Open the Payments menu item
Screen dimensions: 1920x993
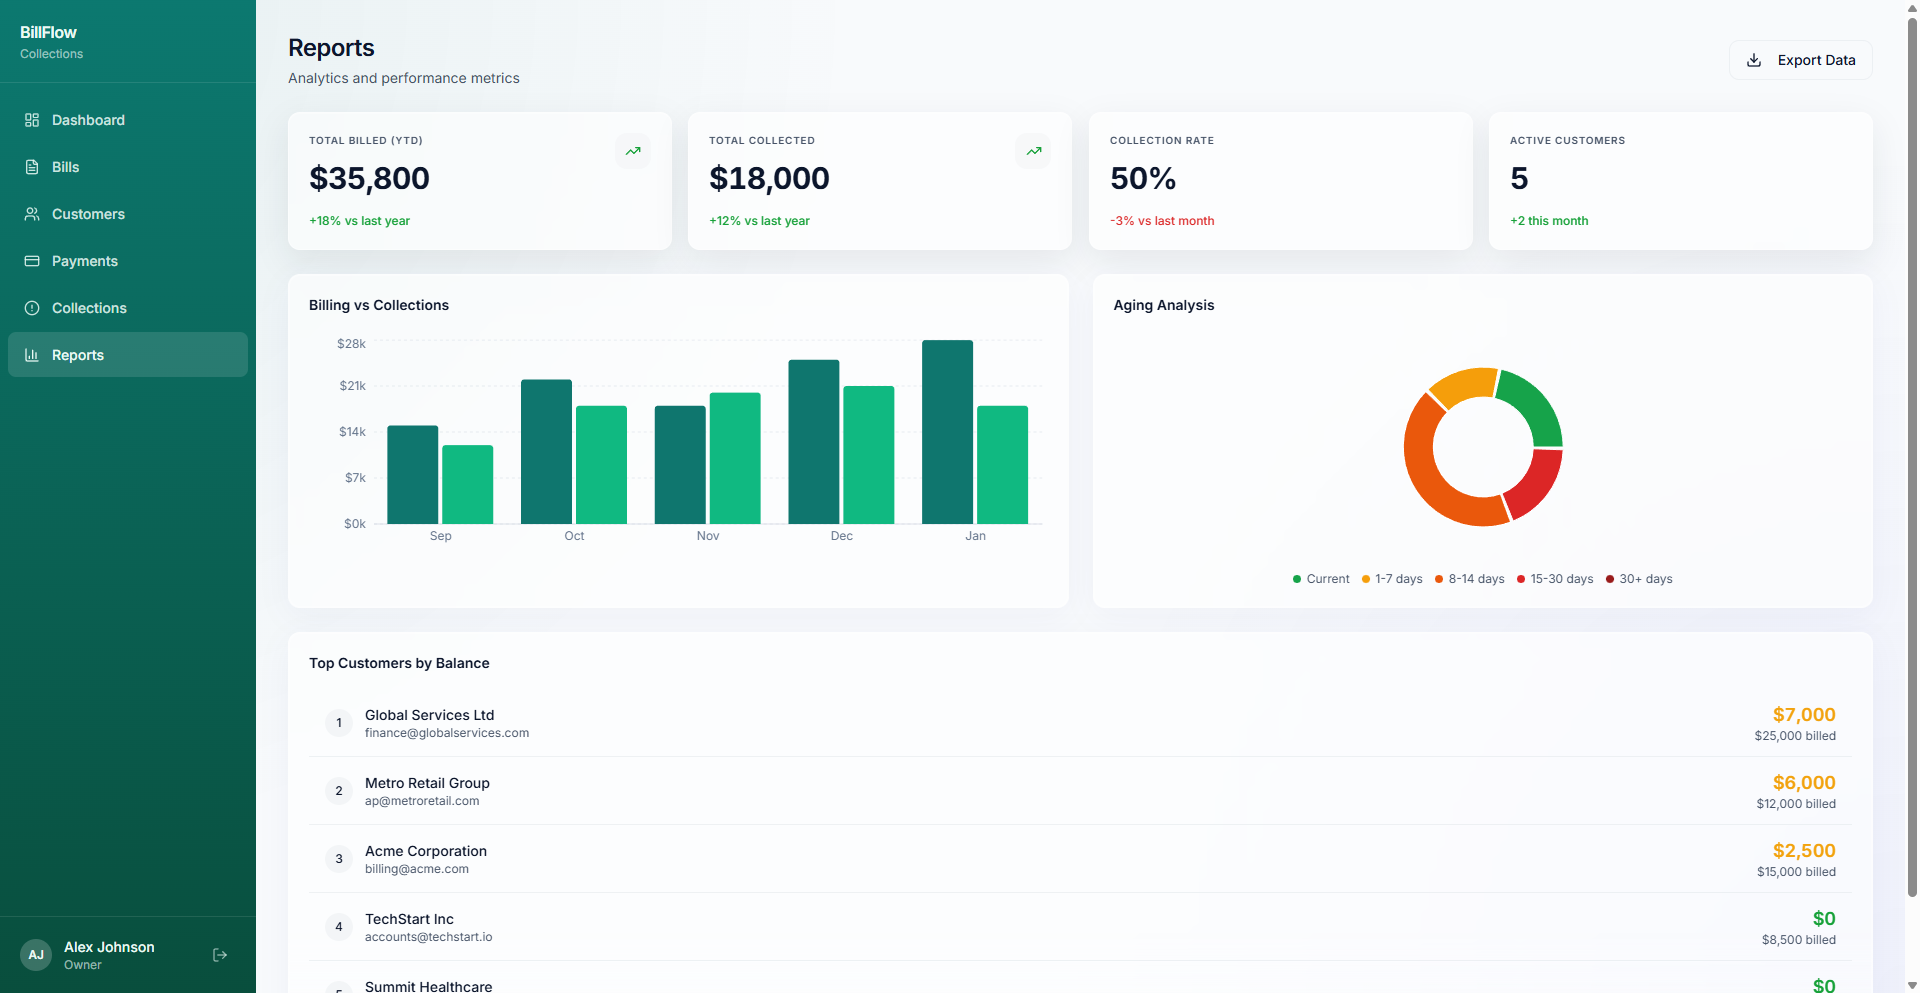(85, 261)
